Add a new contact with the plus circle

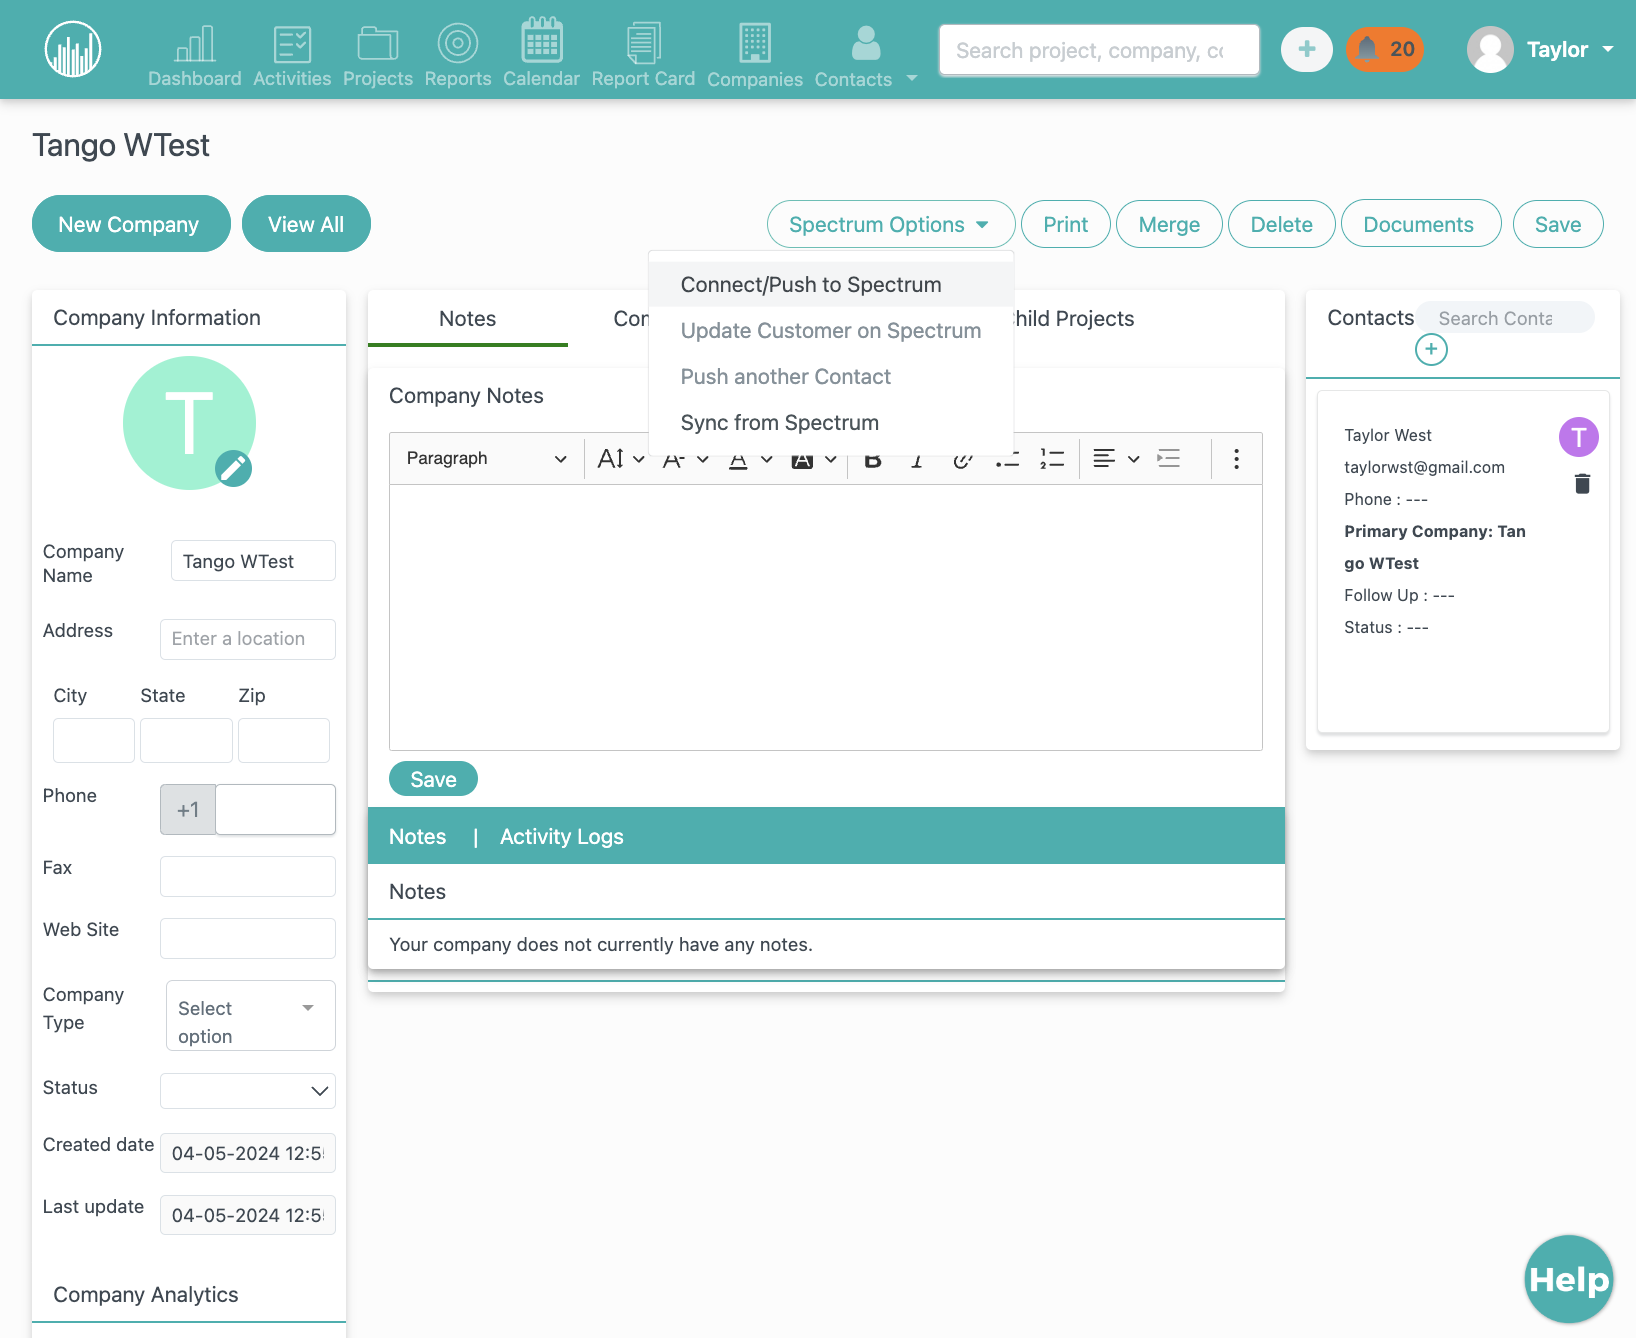(1431, 349)
